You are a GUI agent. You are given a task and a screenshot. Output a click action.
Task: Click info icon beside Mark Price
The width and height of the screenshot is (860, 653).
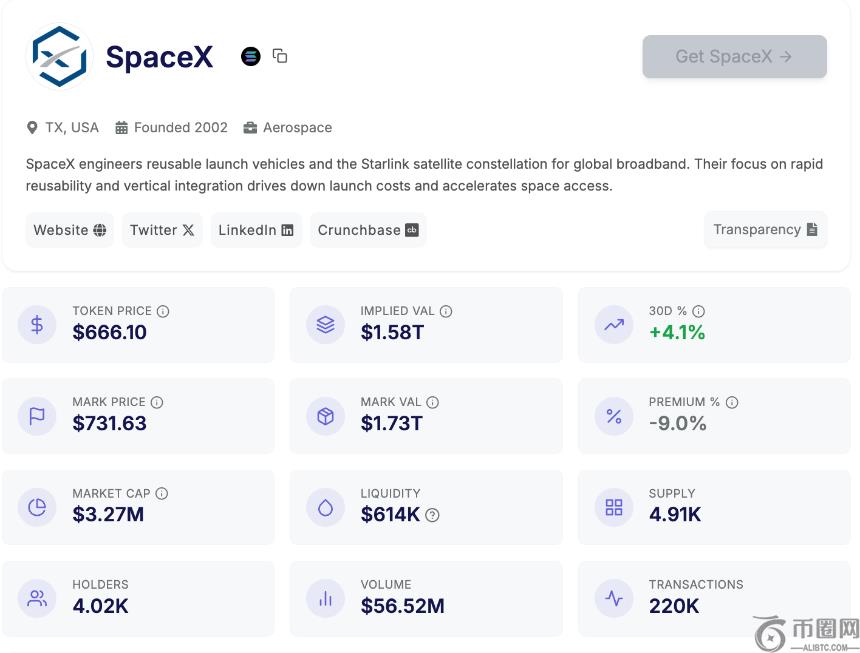pyautogui.click(x=157, y=402)
